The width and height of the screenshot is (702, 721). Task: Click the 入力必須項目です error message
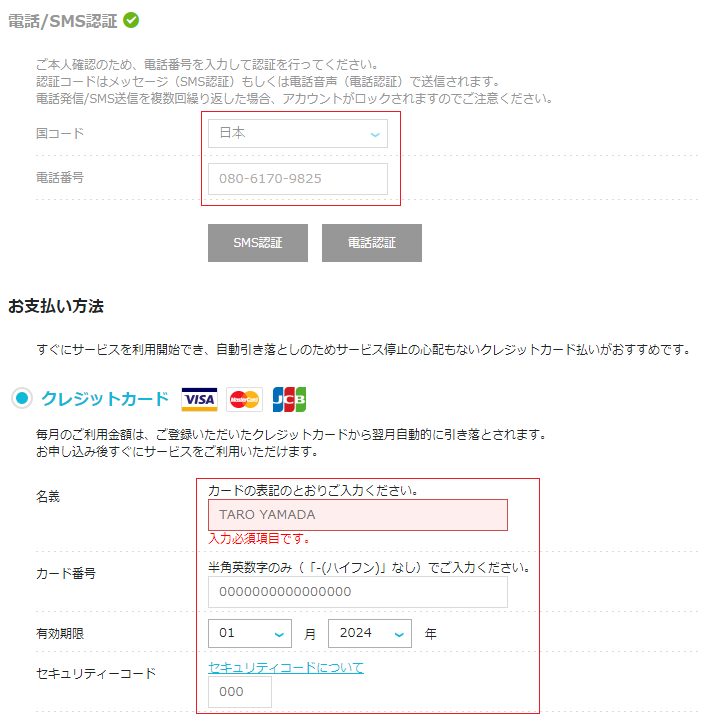click(x=258, y=539)
